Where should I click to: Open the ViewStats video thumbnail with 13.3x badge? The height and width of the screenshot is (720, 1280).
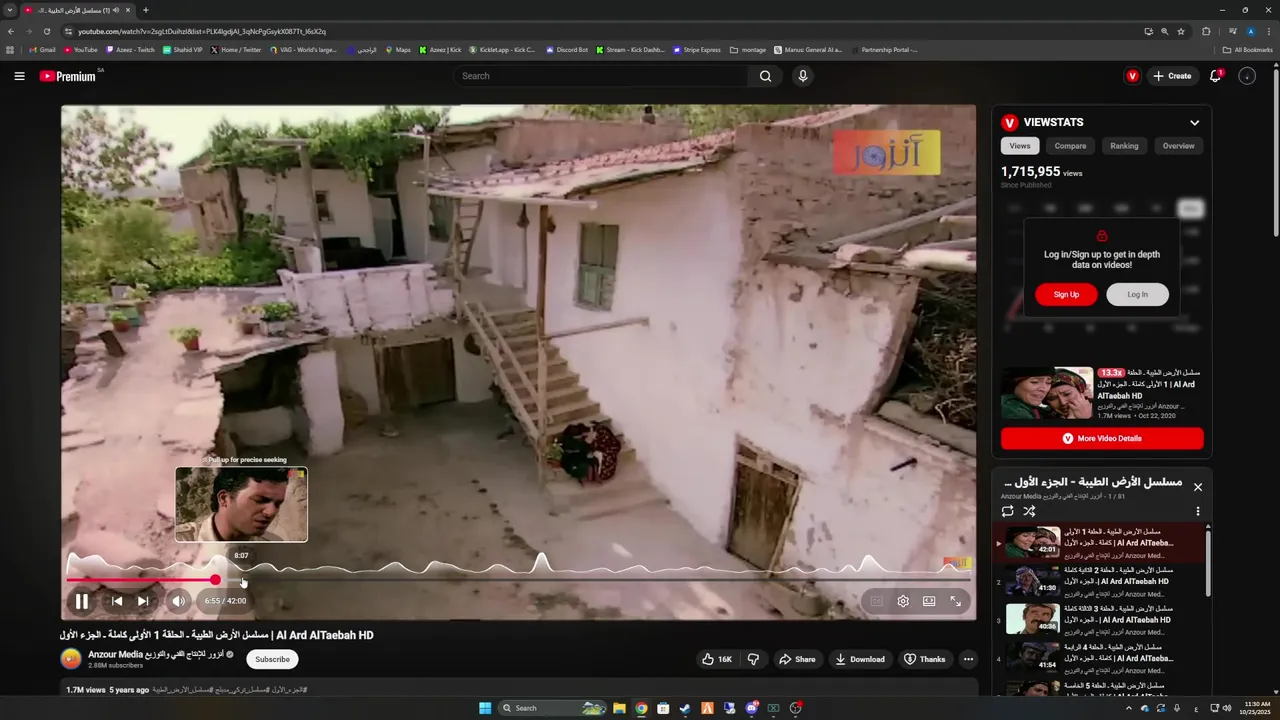coord(1047,393)
